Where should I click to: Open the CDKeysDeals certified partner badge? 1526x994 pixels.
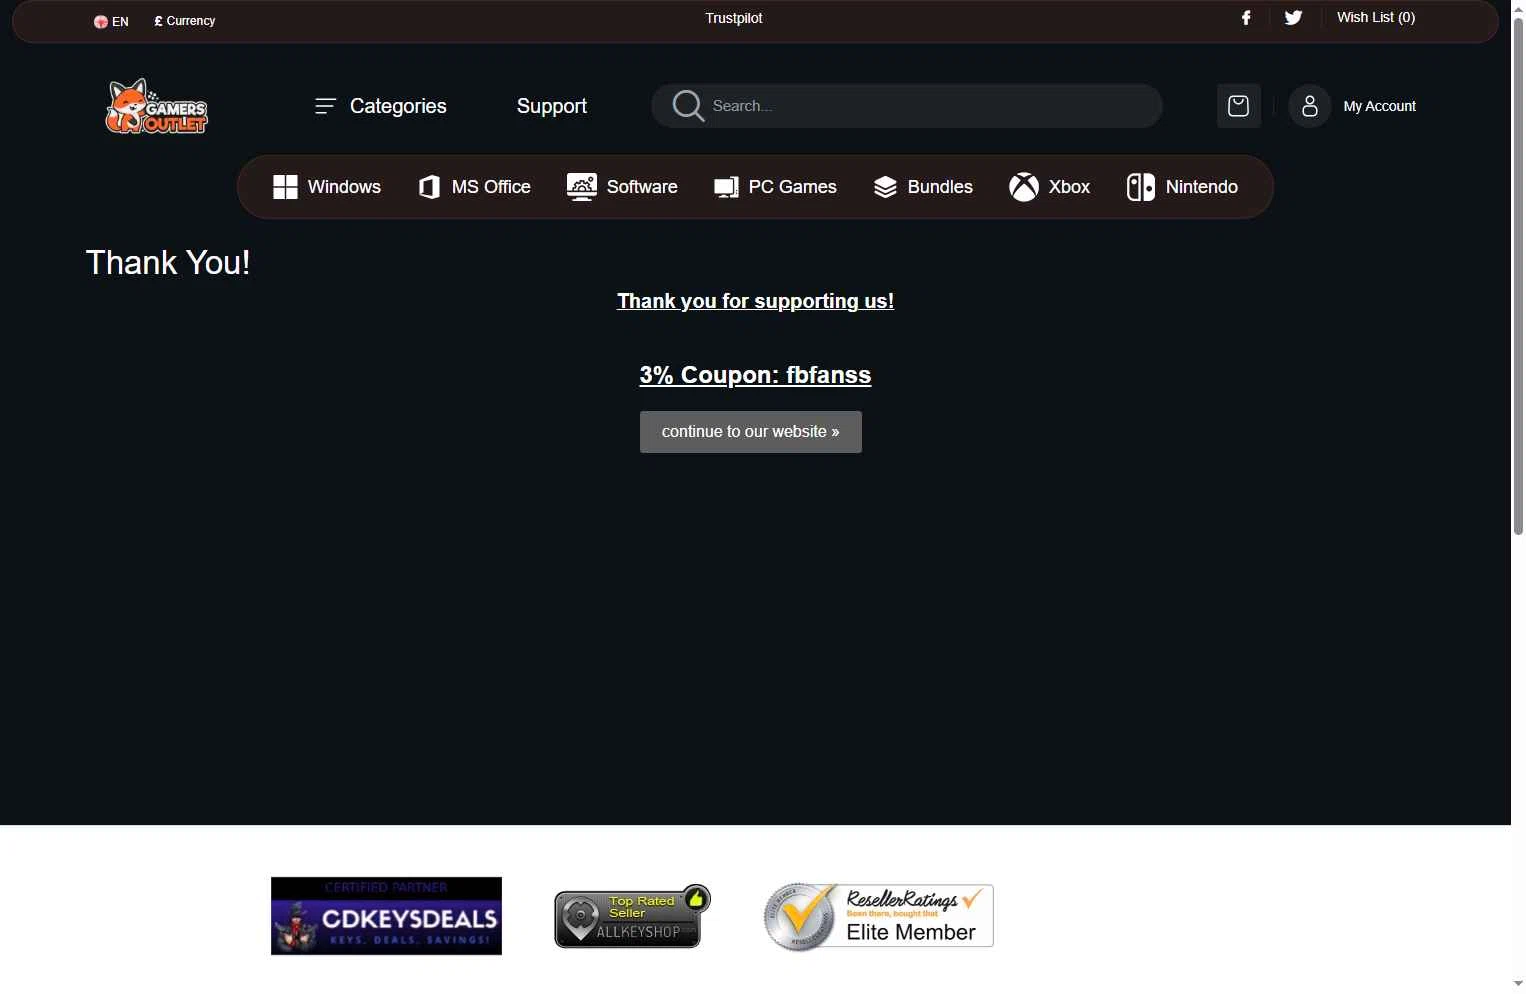[386, 916]
